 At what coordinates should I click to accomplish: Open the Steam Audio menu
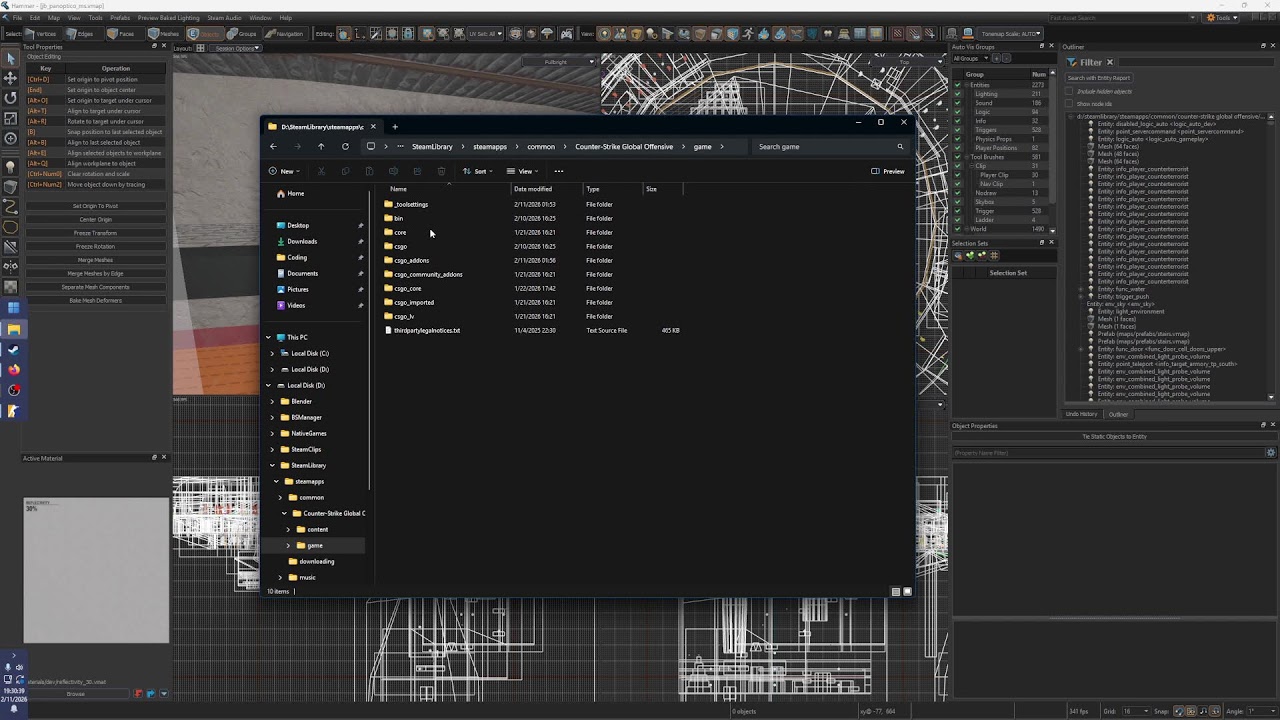click(224, 18)
